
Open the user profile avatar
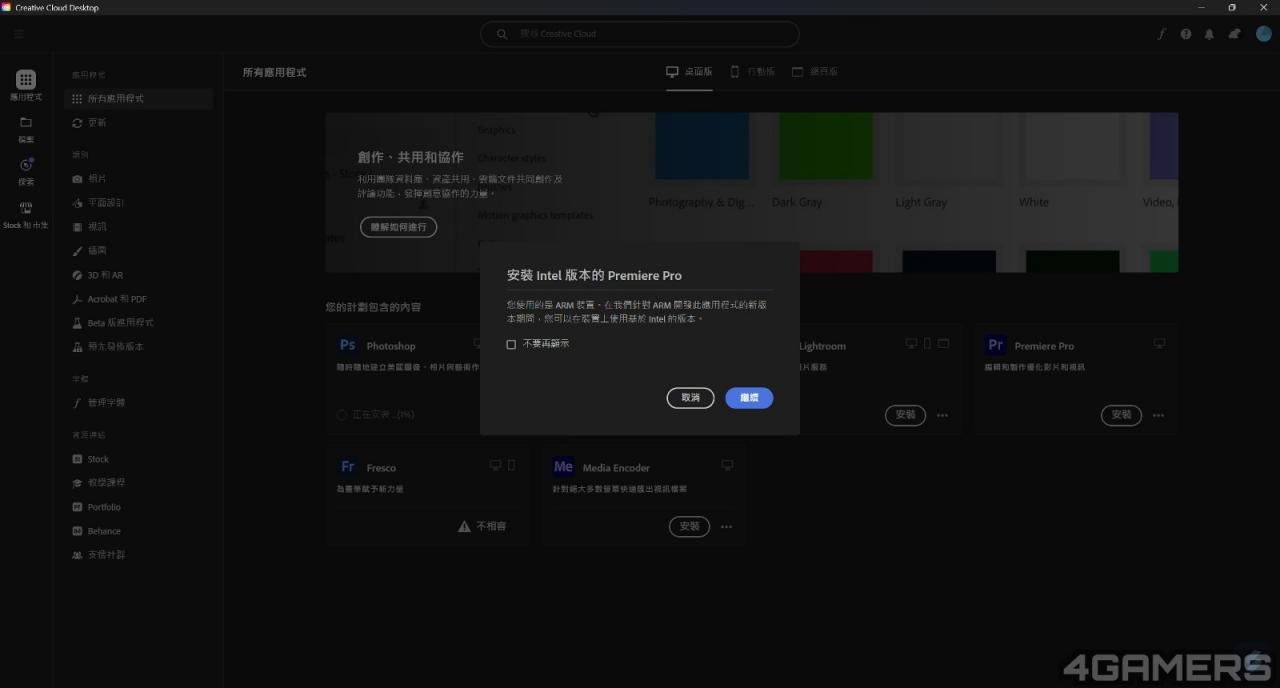pyautogui.click(x=1264, y=34)
